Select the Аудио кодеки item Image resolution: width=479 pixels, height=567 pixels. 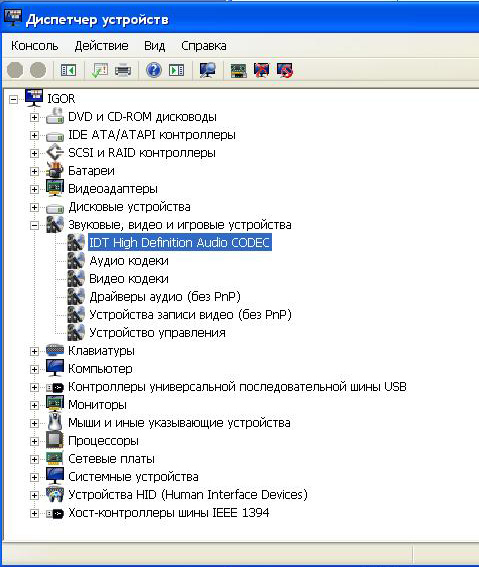coord(129,261)
